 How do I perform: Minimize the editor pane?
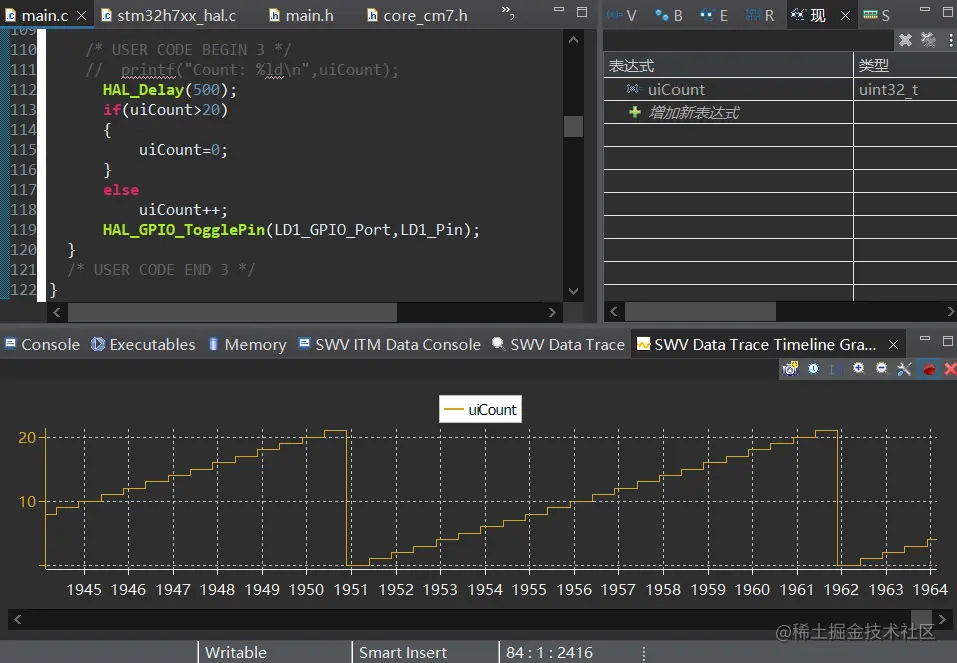point(558,10)
